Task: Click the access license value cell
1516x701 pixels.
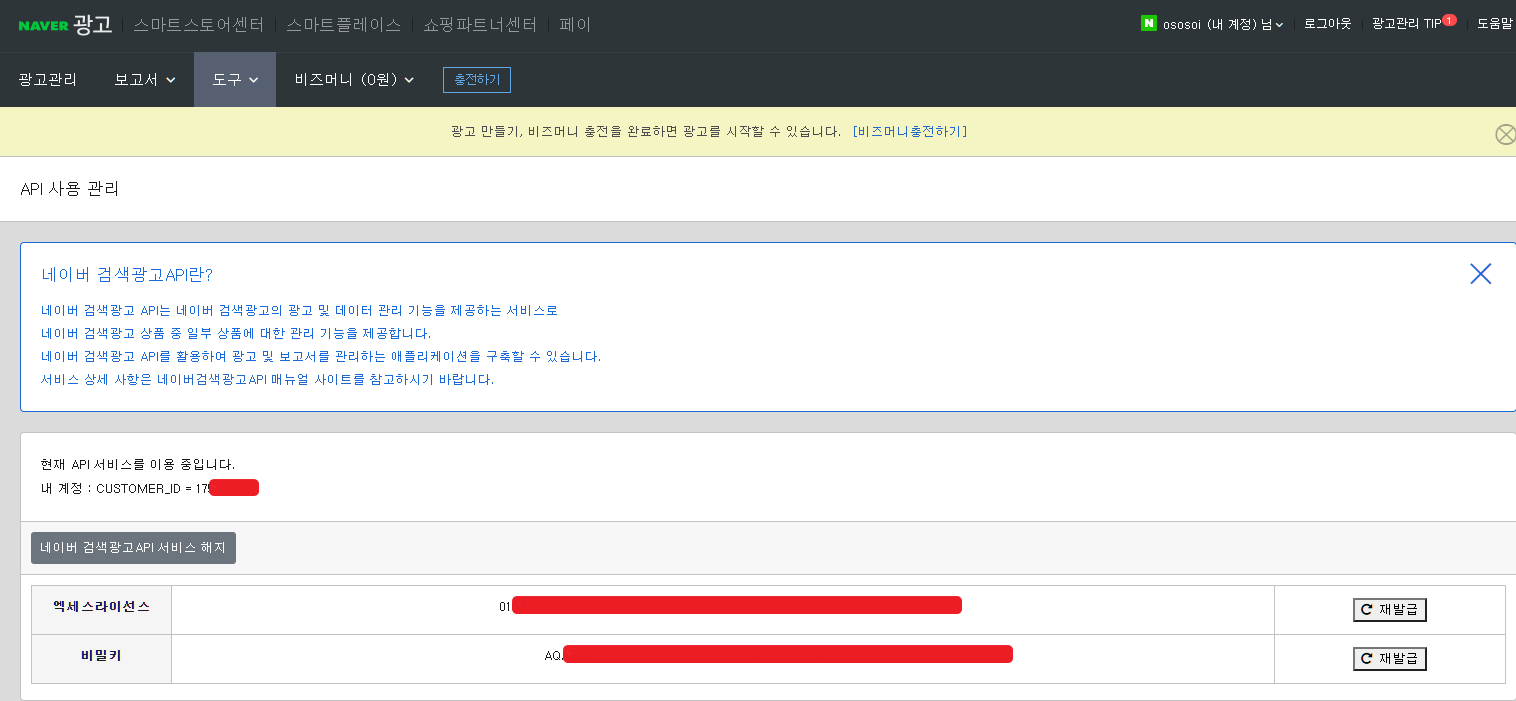Action: [x=723, y=610]
